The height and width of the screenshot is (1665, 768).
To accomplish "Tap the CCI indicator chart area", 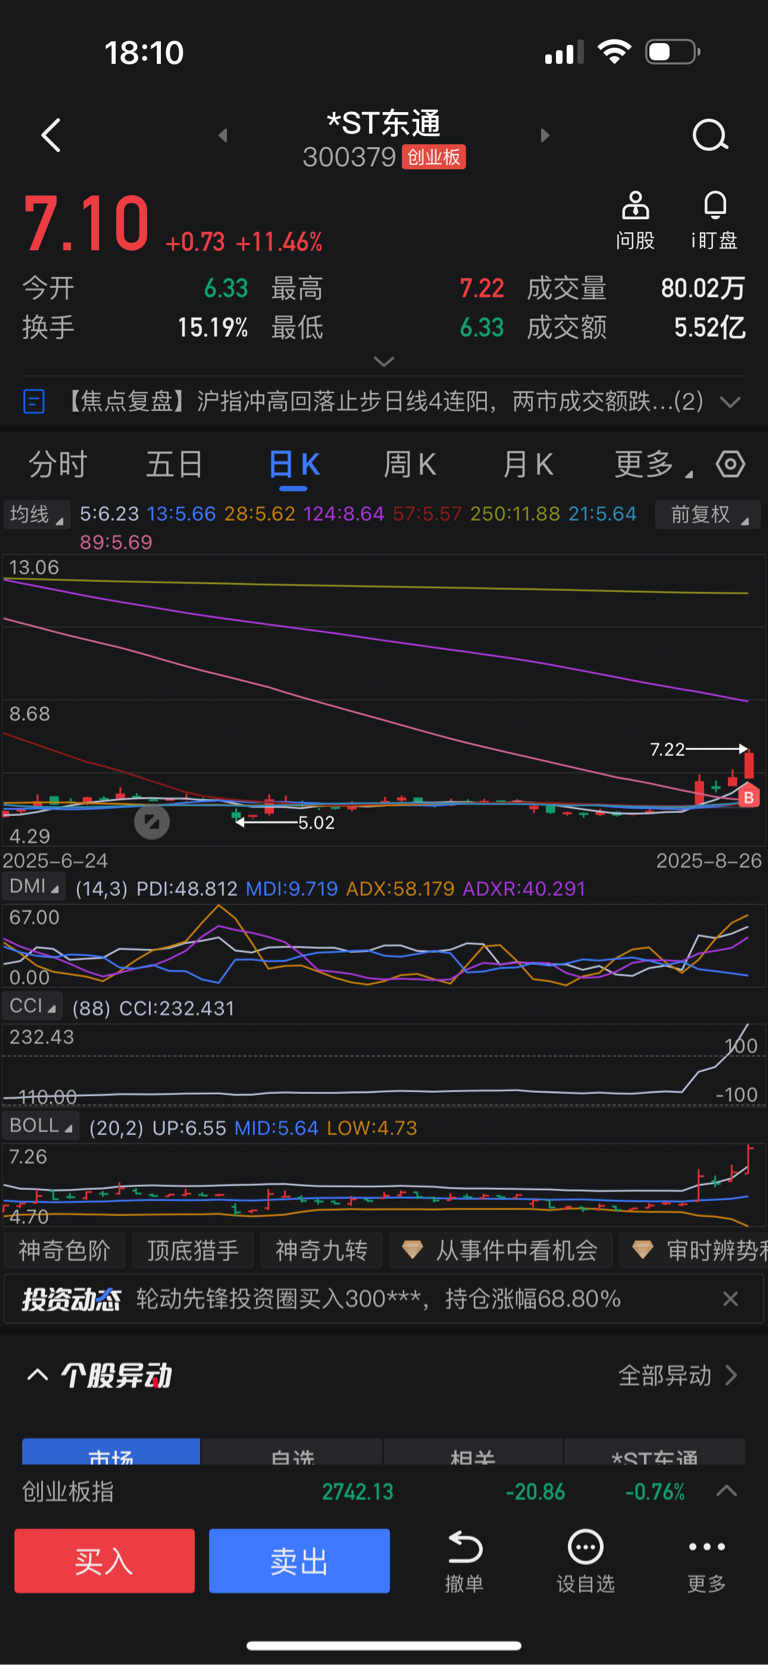I will click(x=384, y=1064).
